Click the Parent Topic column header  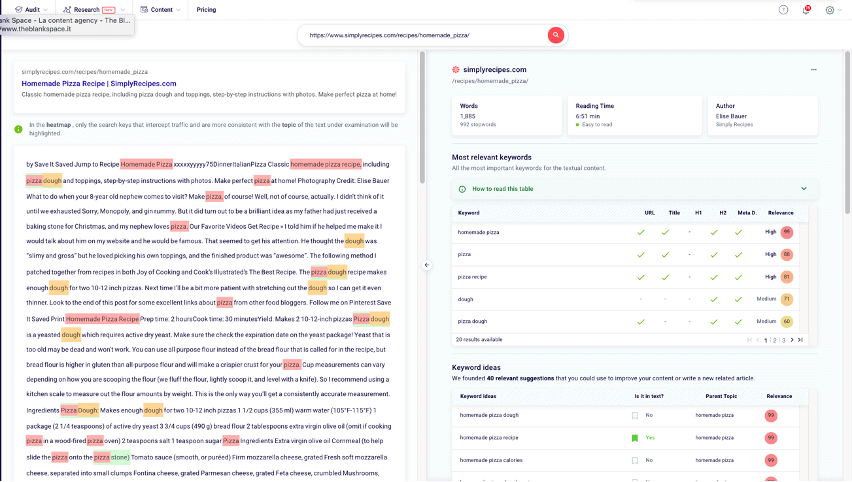[721, 396]
